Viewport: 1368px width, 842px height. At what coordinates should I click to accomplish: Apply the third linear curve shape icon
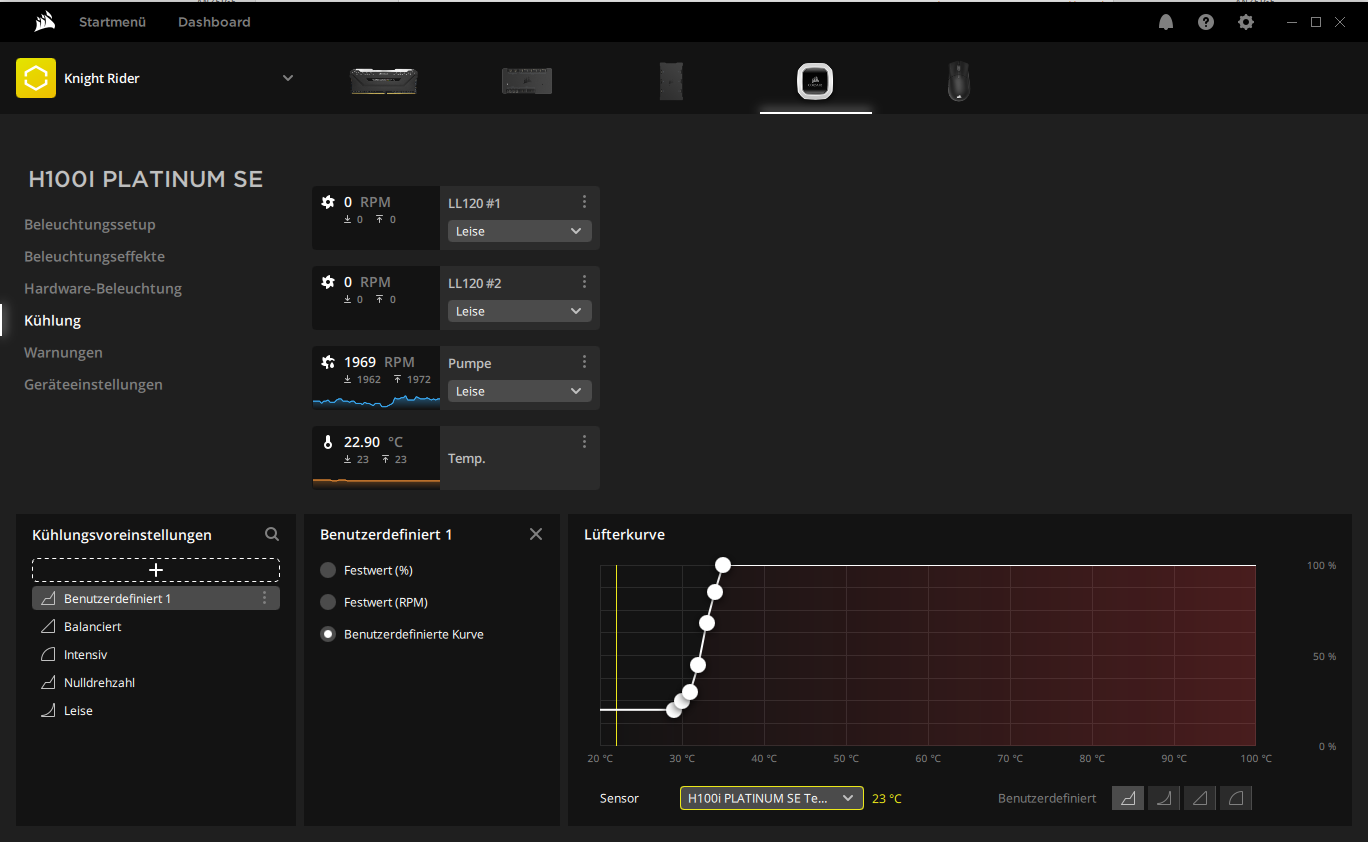pyautogui.click(x=1200, y=798)
